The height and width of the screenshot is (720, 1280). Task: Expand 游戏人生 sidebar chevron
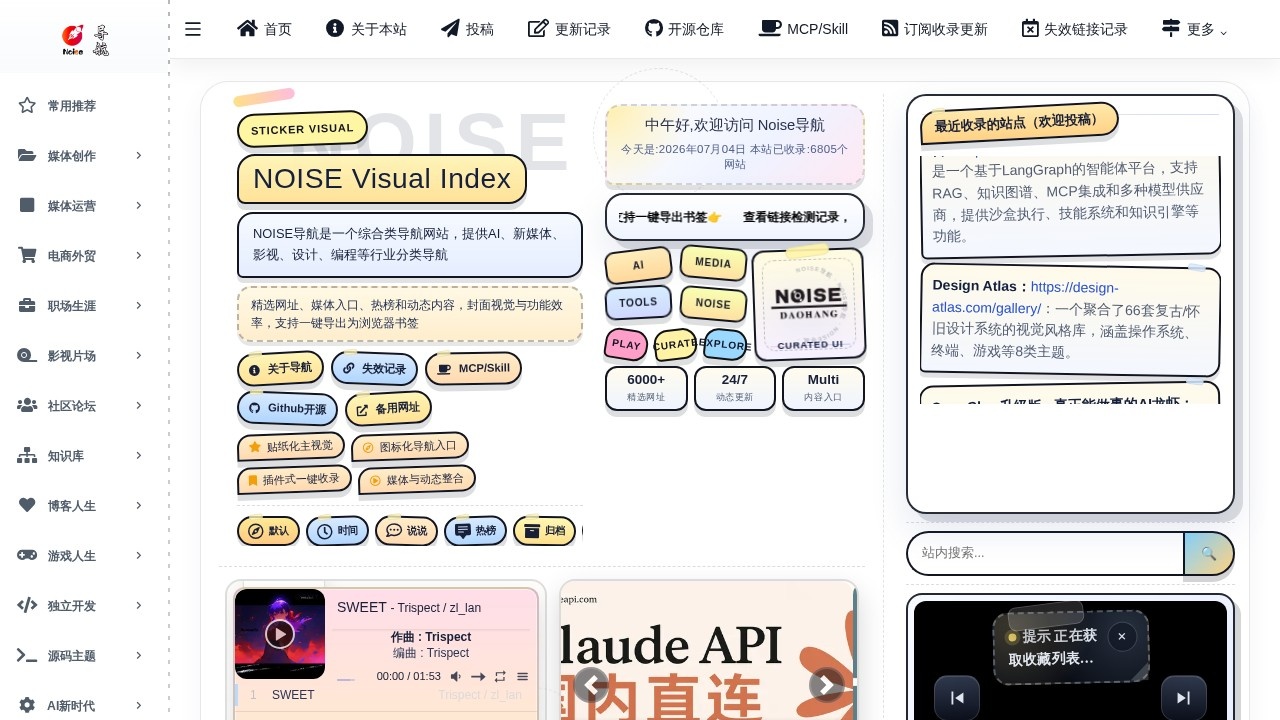(x=139, y=555)
